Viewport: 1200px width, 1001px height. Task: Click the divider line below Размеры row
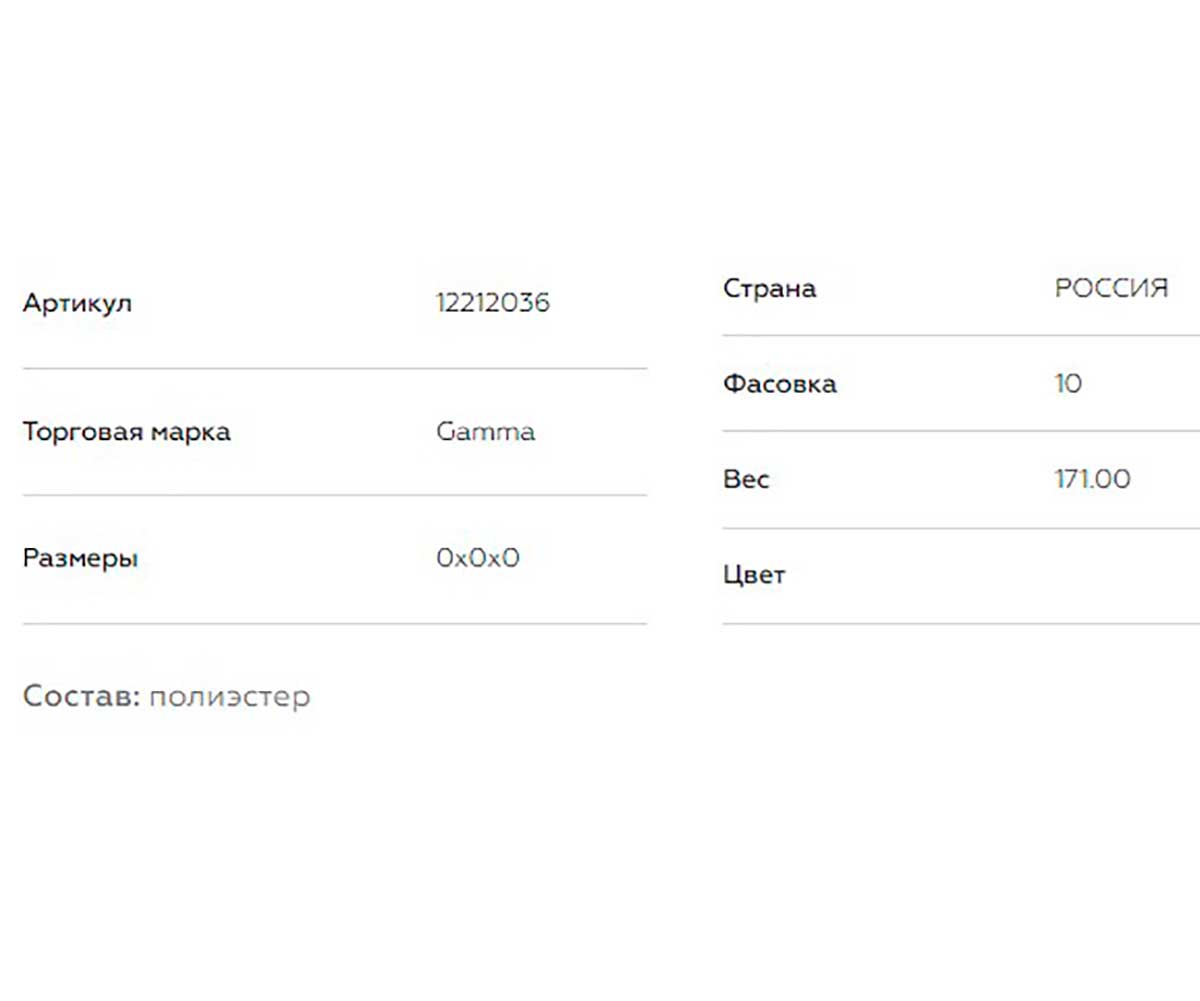[334, 624]
